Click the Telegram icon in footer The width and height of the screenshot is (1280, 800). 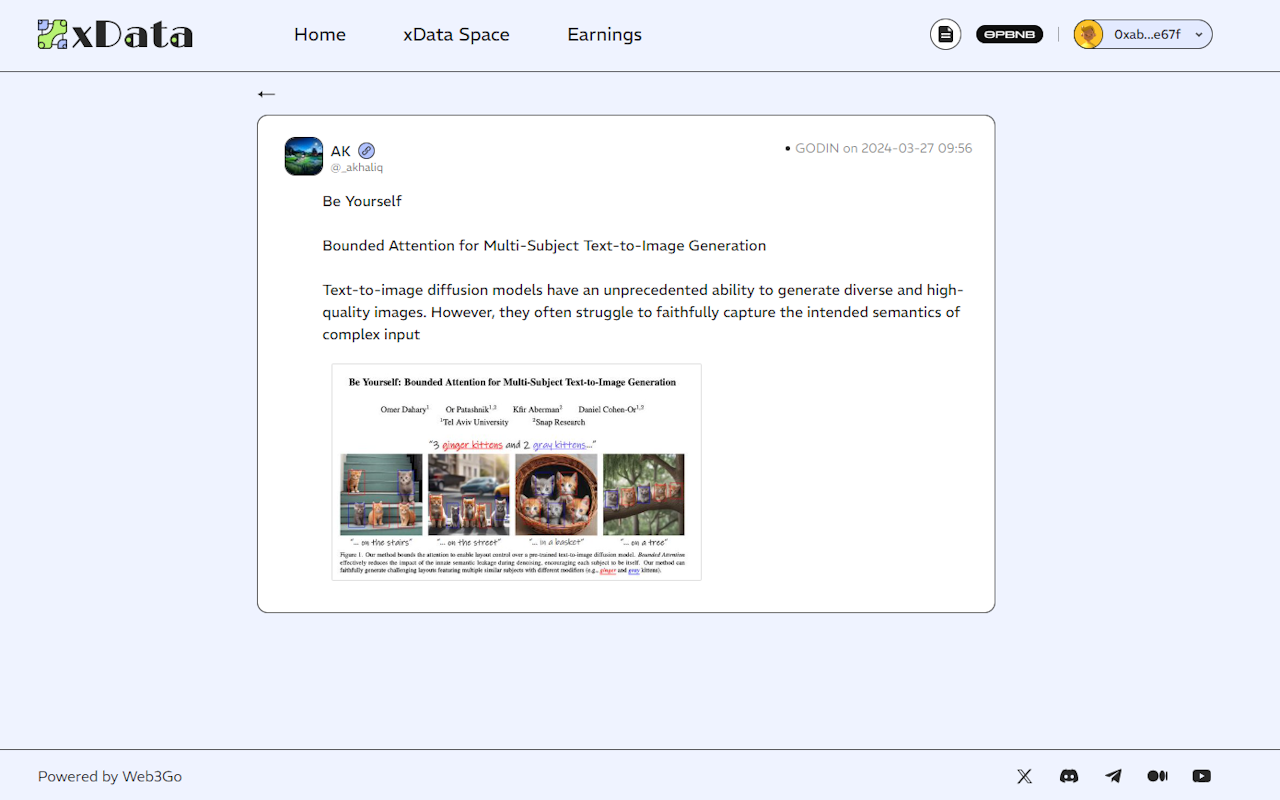(x=1112, y=776)
